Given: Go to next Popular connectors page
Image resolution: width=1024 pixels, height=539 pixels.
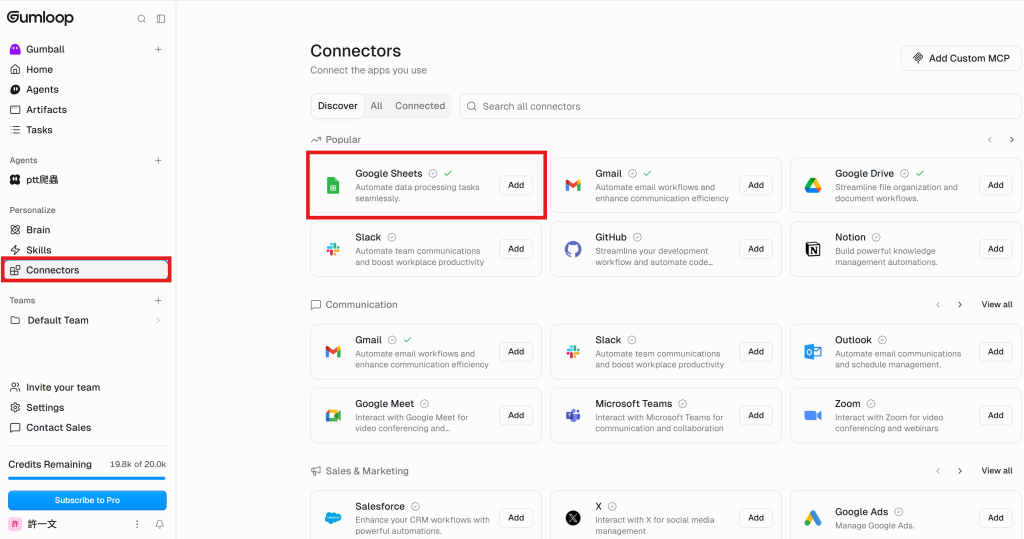Looking at the screenshot, I should (1012, 140).
